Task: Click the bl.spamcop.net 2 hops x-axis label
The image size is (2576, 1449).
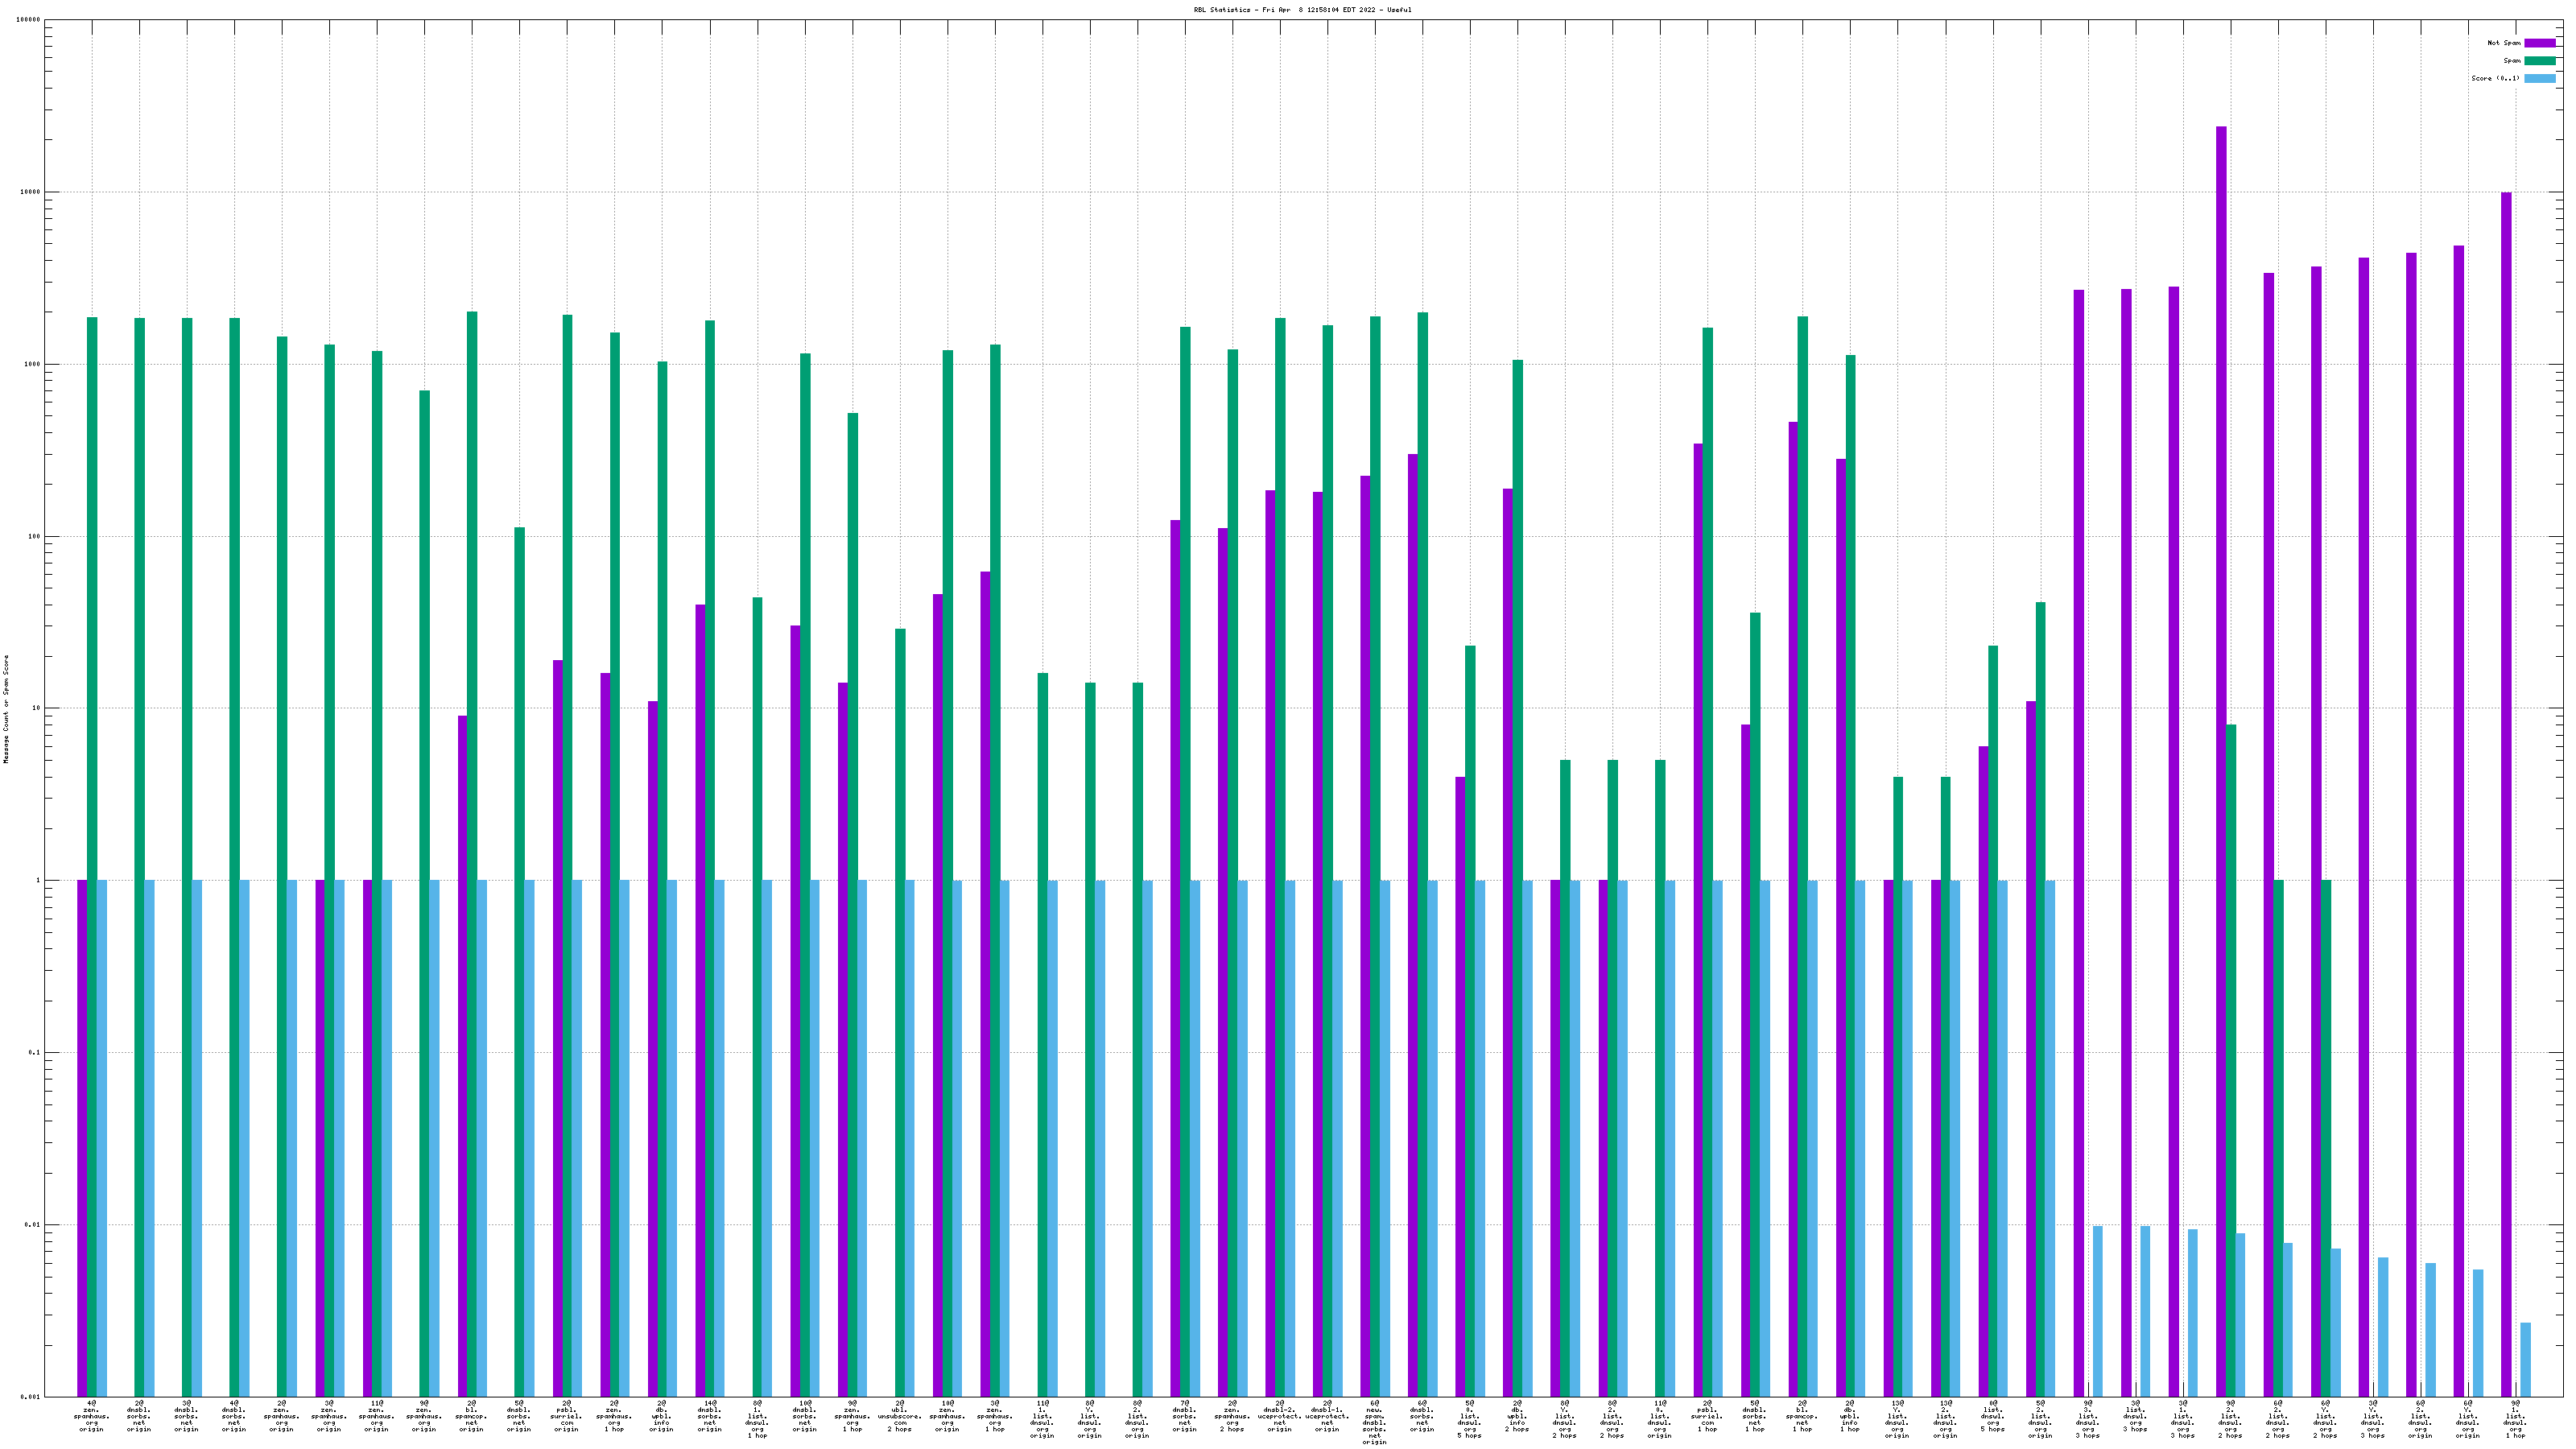Action: click(x=471, y=1416)
